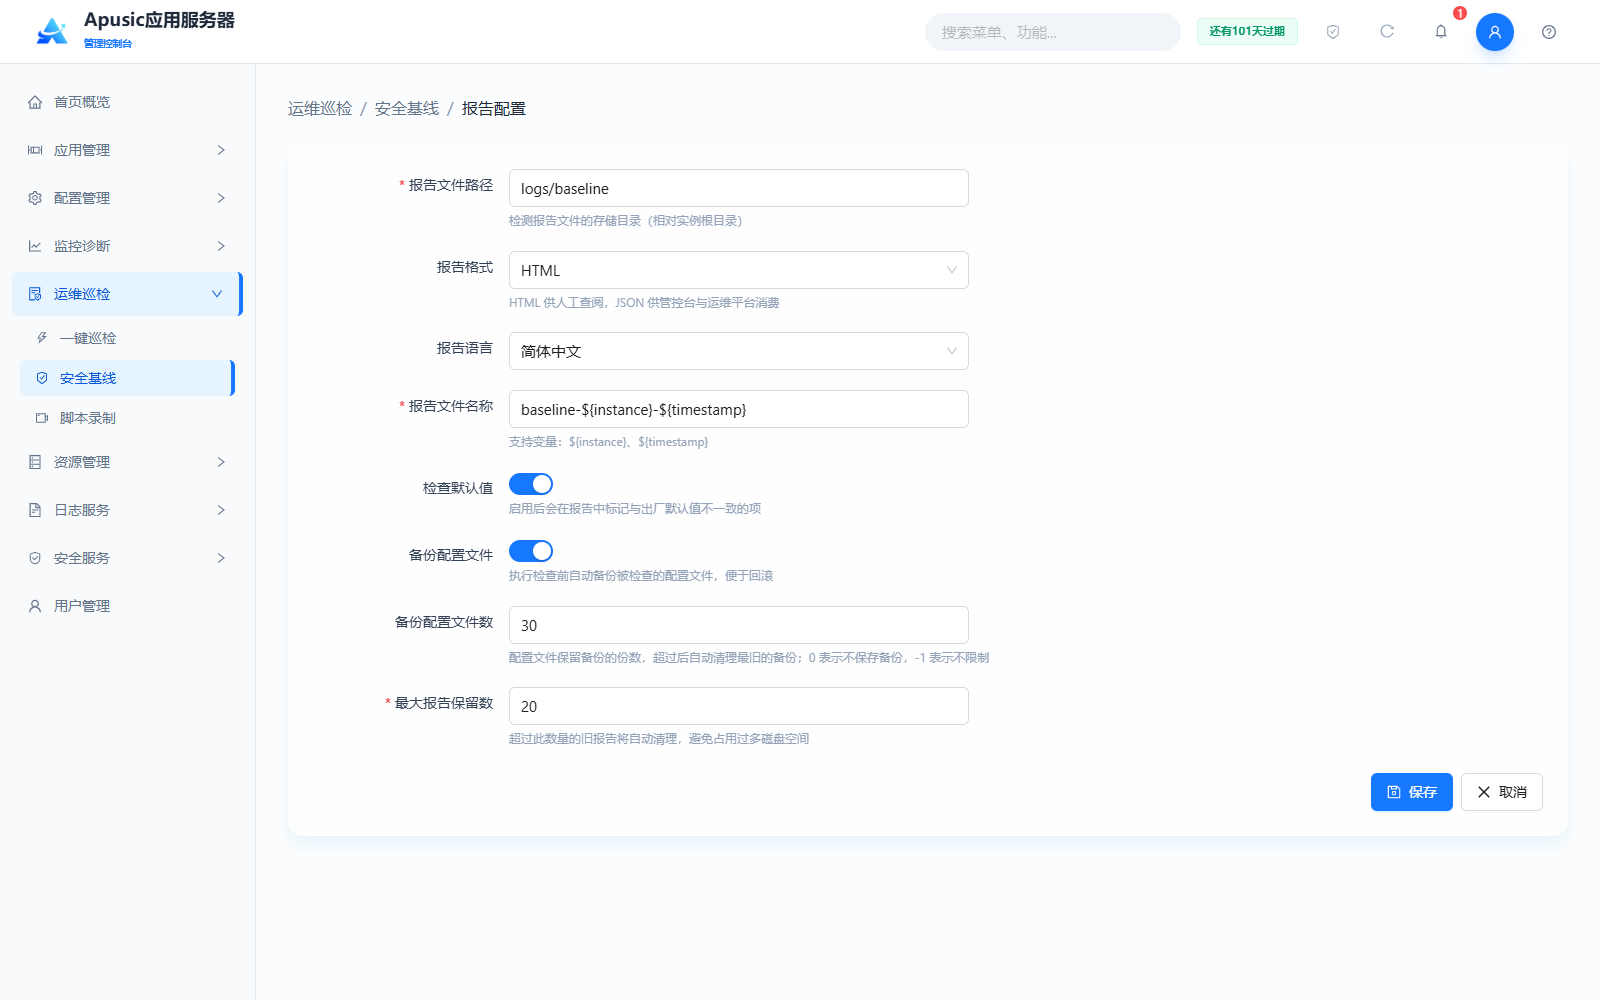Click the 资源管理 sidebar icon

coord(35,462)
